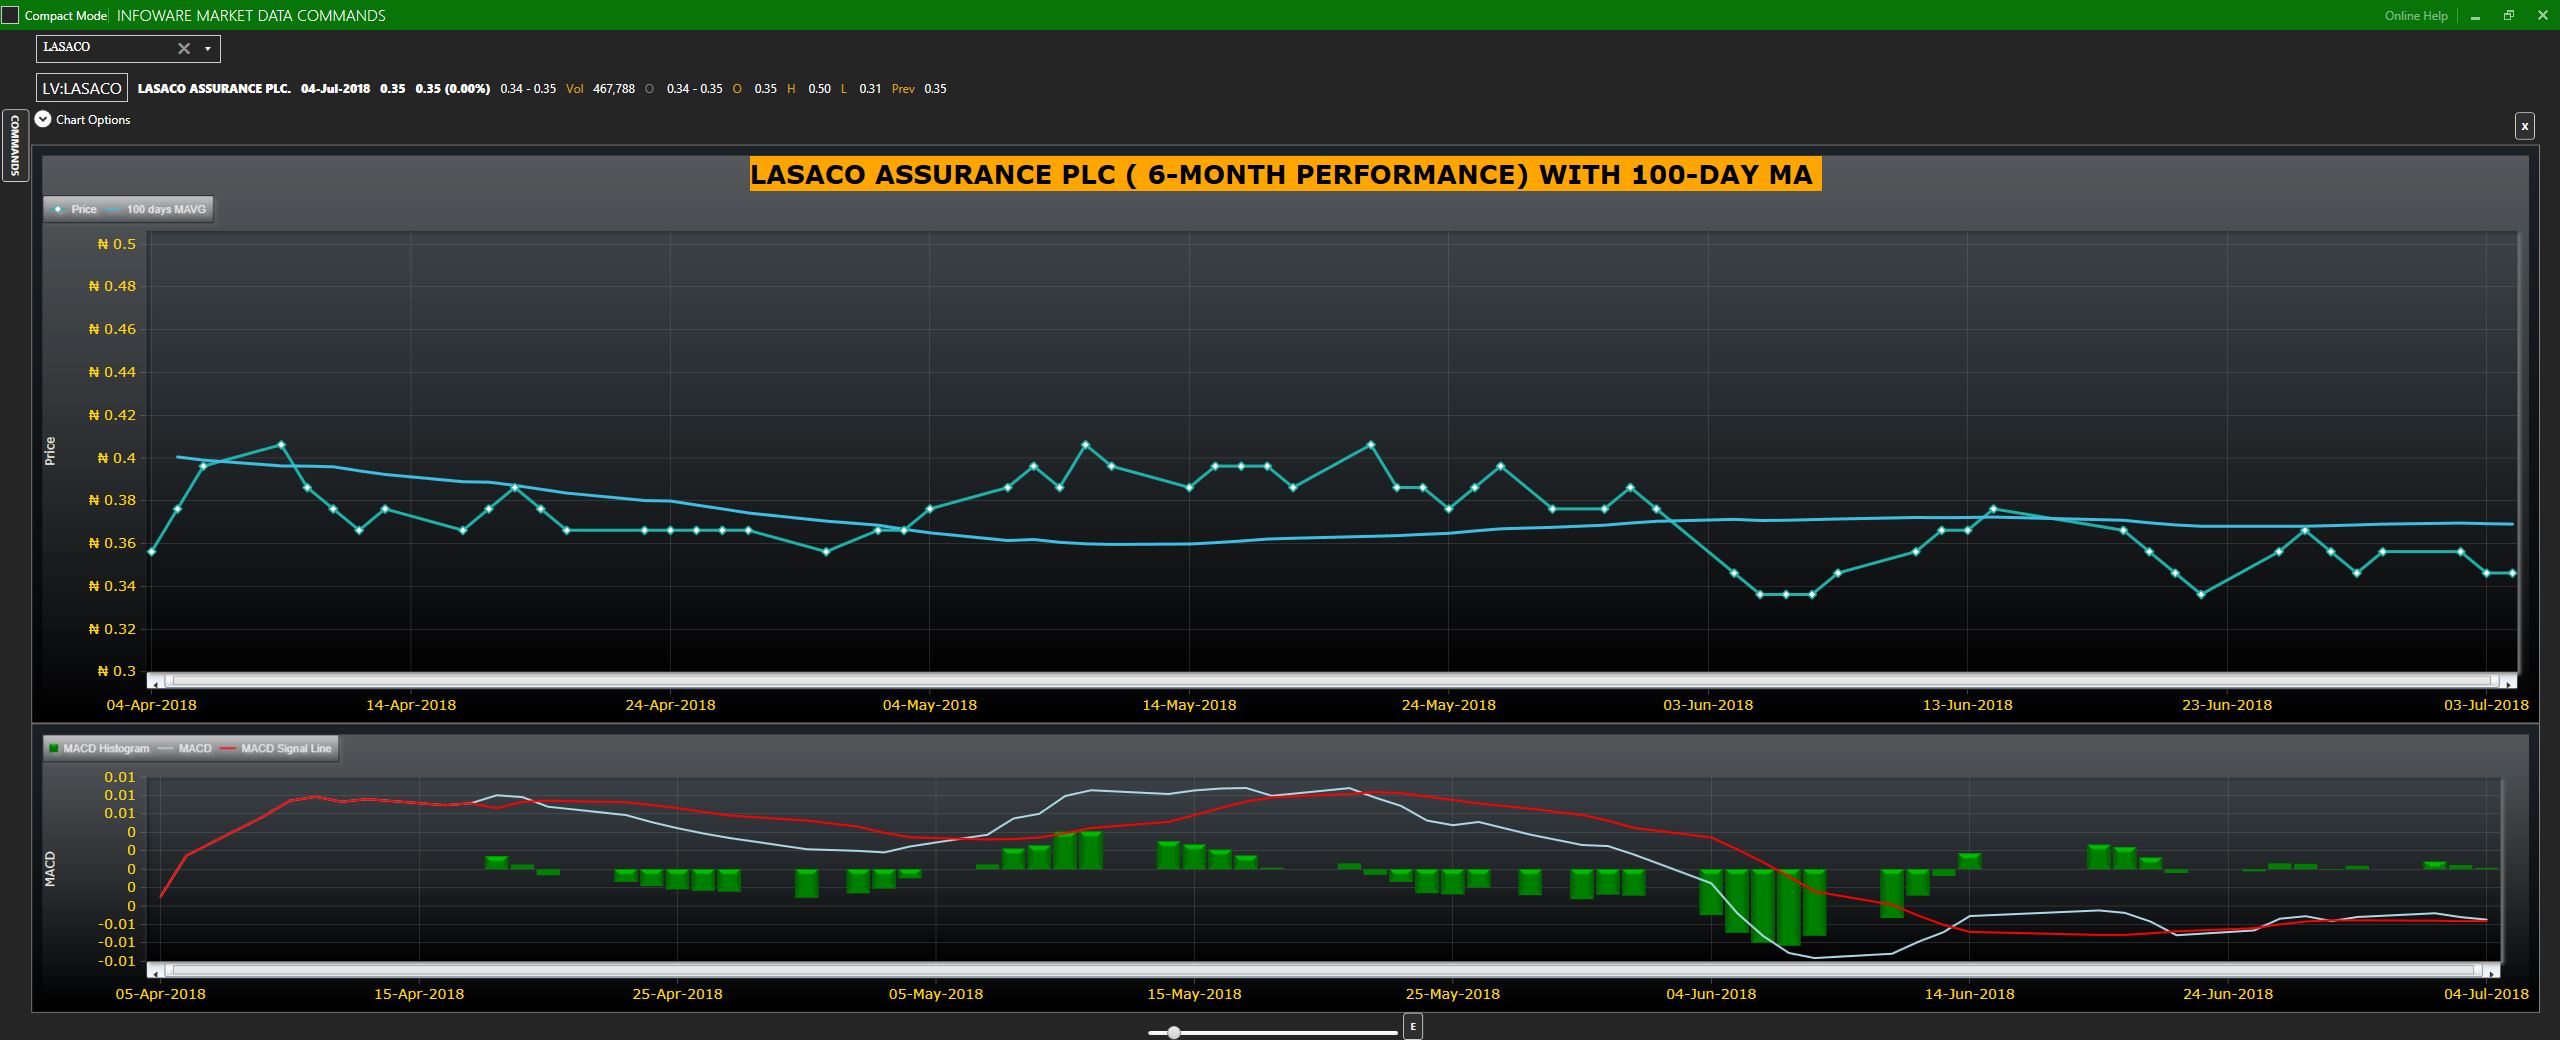The height and width of the screenshot is (1040, 2560).
Task: Click the volume value '467,788'
Action: 614,89
